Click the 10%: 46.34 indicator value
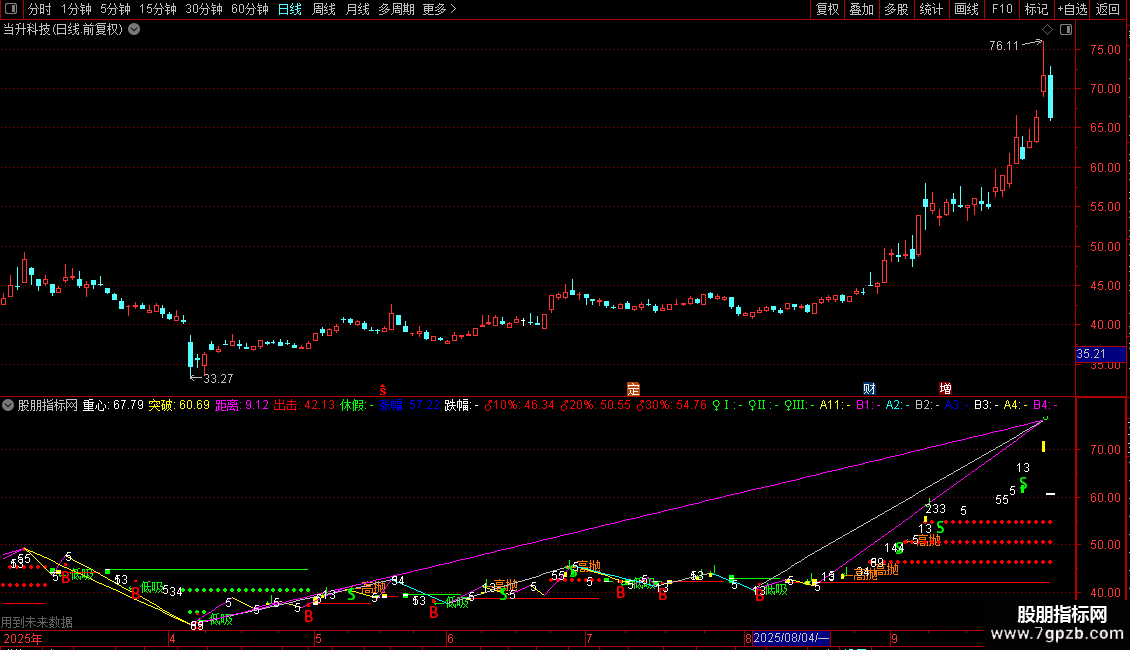The height and width of the screenshot is (650, 1130). [519, 405]
